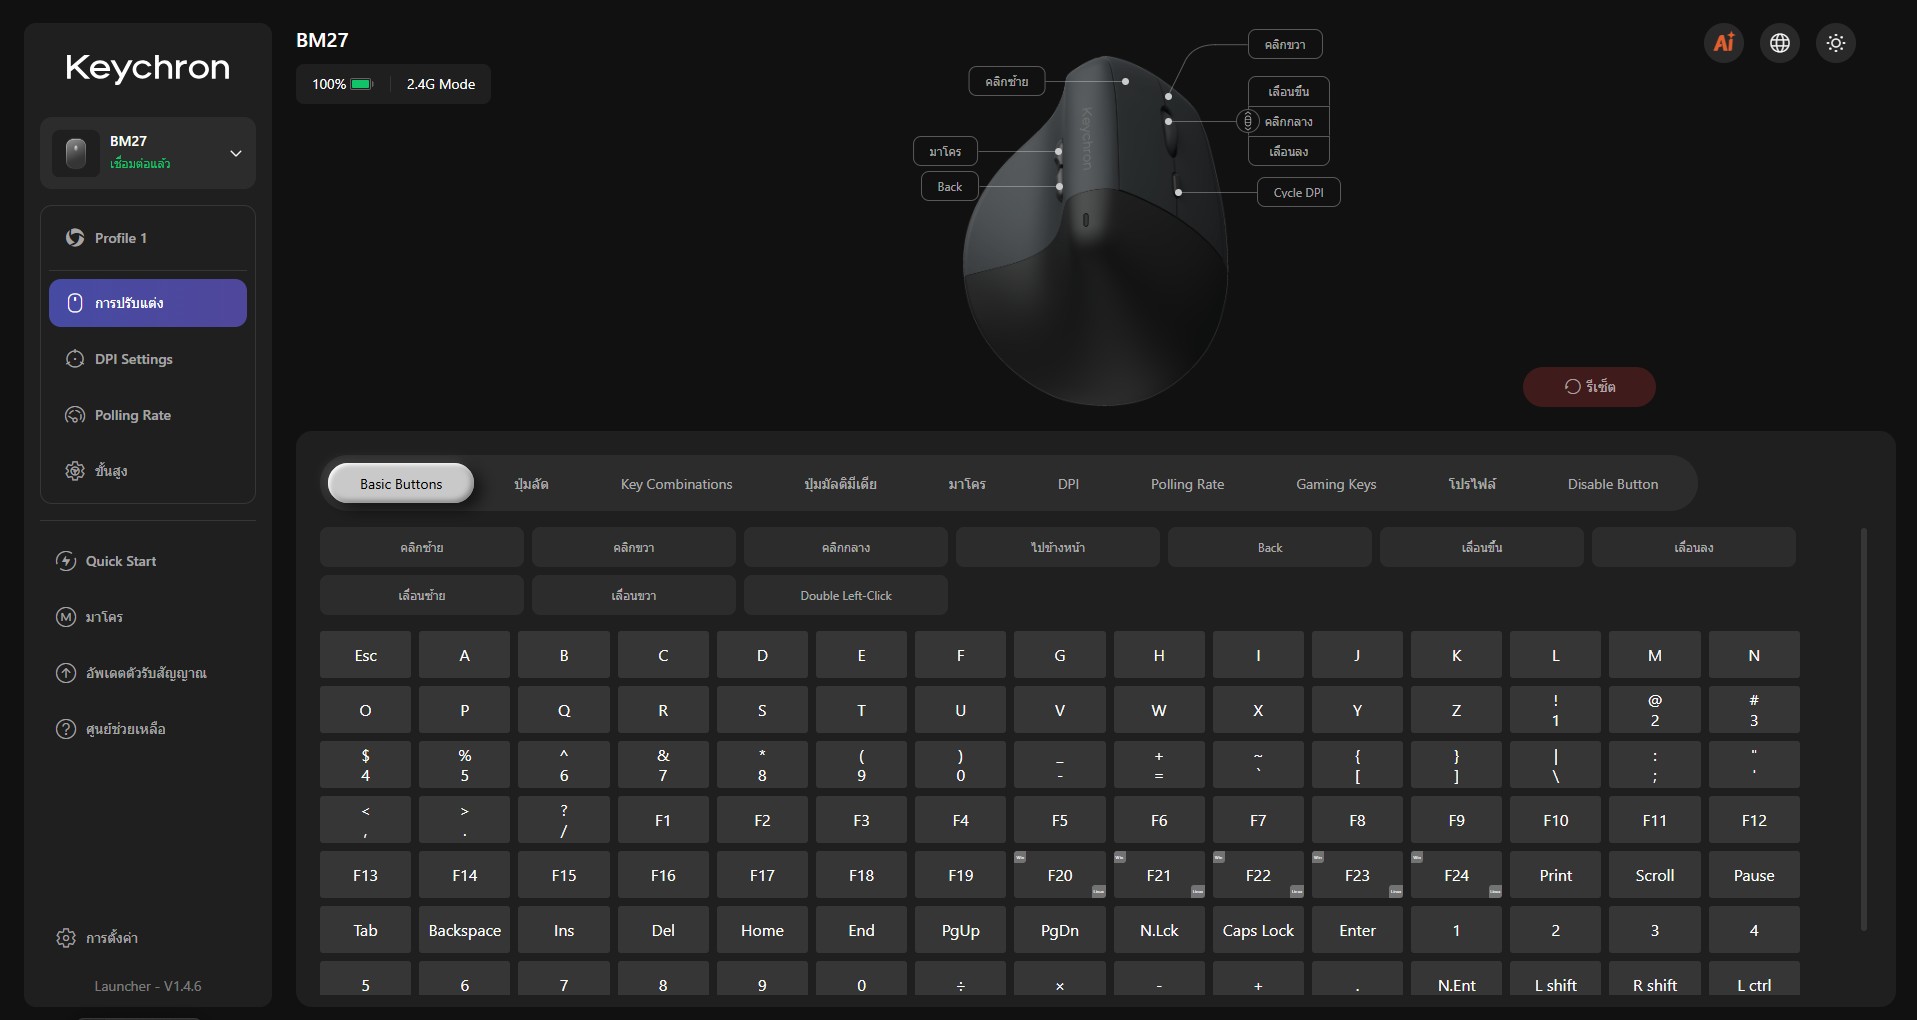Open the AI assistant icon
The height and width of the screenshot is (1020, 1917).
pos(1724,43)
